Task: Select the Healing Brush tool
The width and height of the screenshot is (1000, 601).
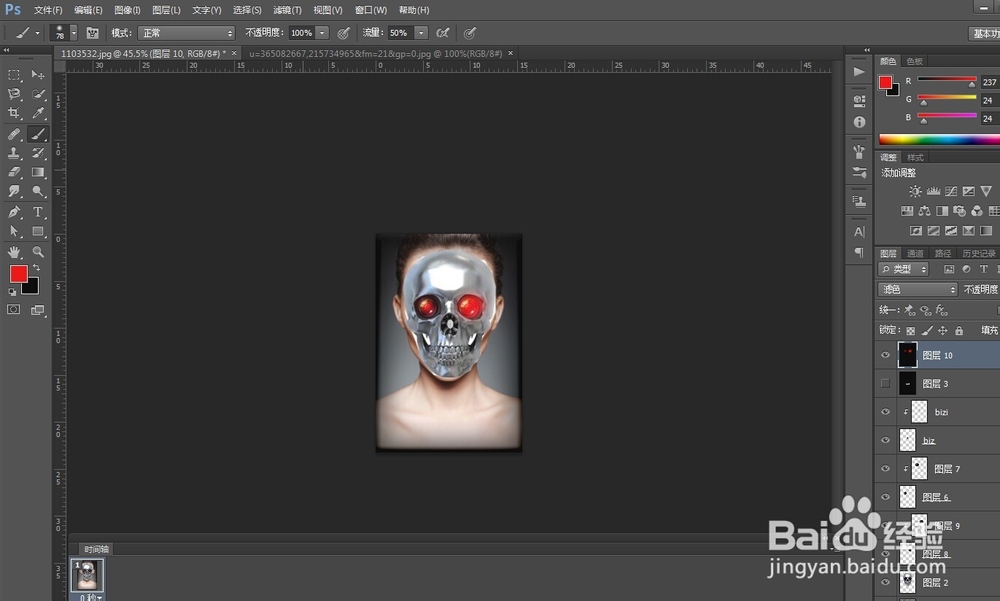Action: (x=13, y=134)
